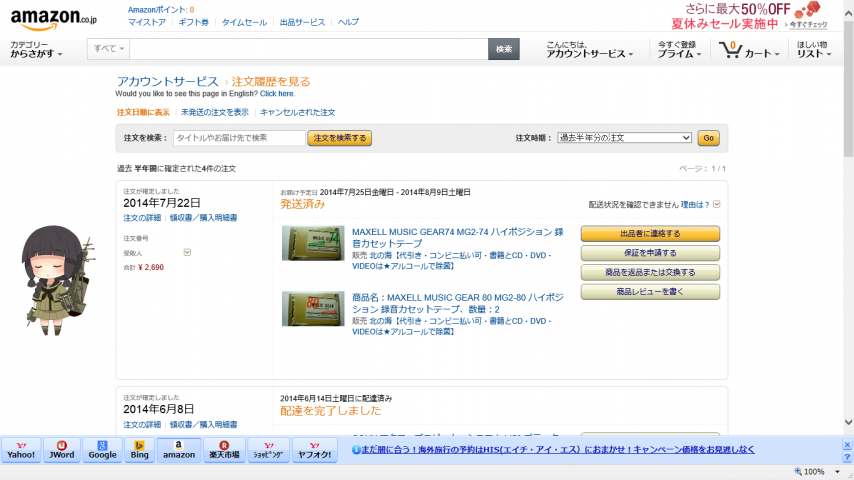Select the 注文日順に表示 tab
The image size is (854, 480).
143,112
